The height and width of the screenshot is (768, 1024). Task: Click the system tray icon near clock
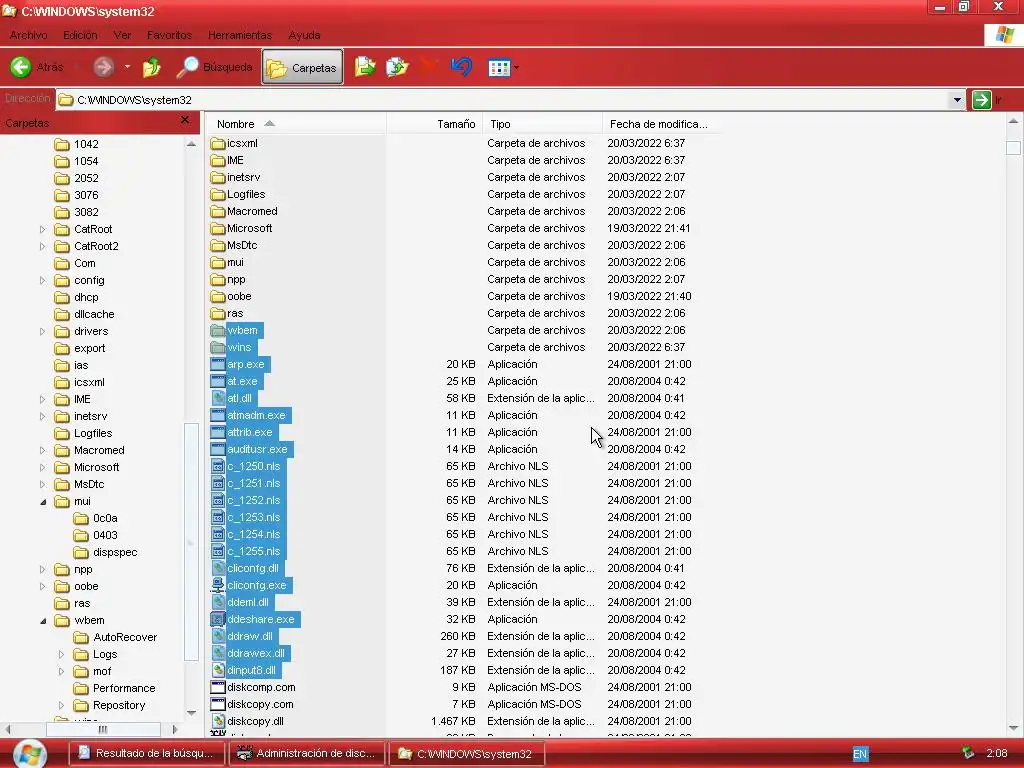coord(968,753)
